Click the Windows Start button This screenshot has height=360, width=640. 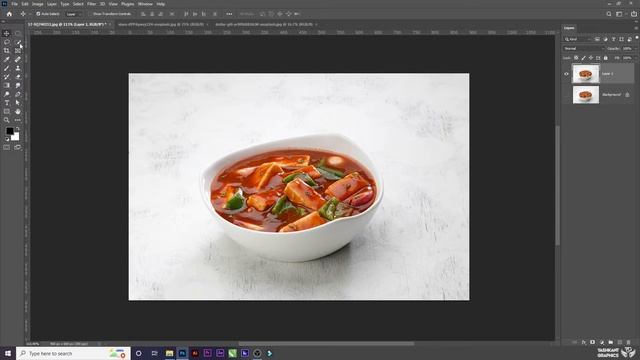pyautogui.click(x=8, y=353)
